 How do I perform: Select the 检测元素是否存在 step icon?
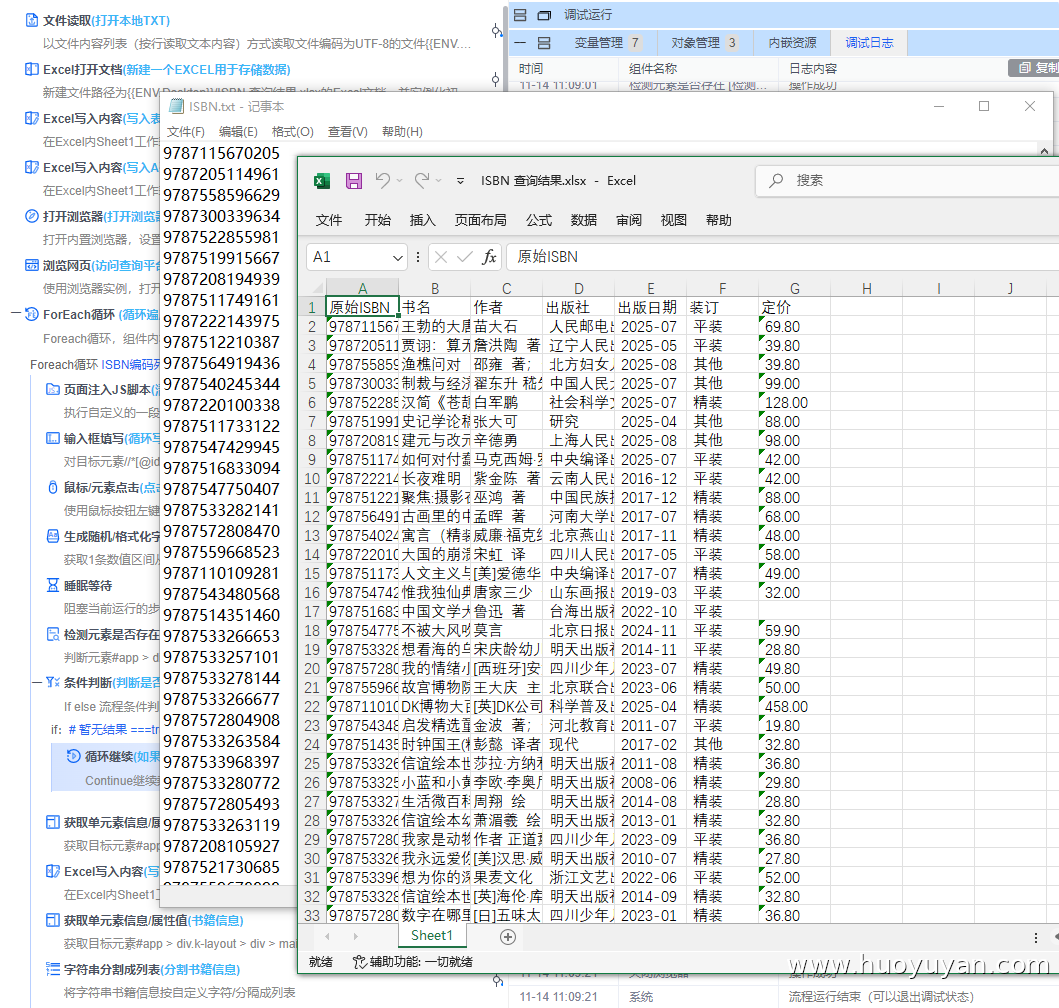53,634
